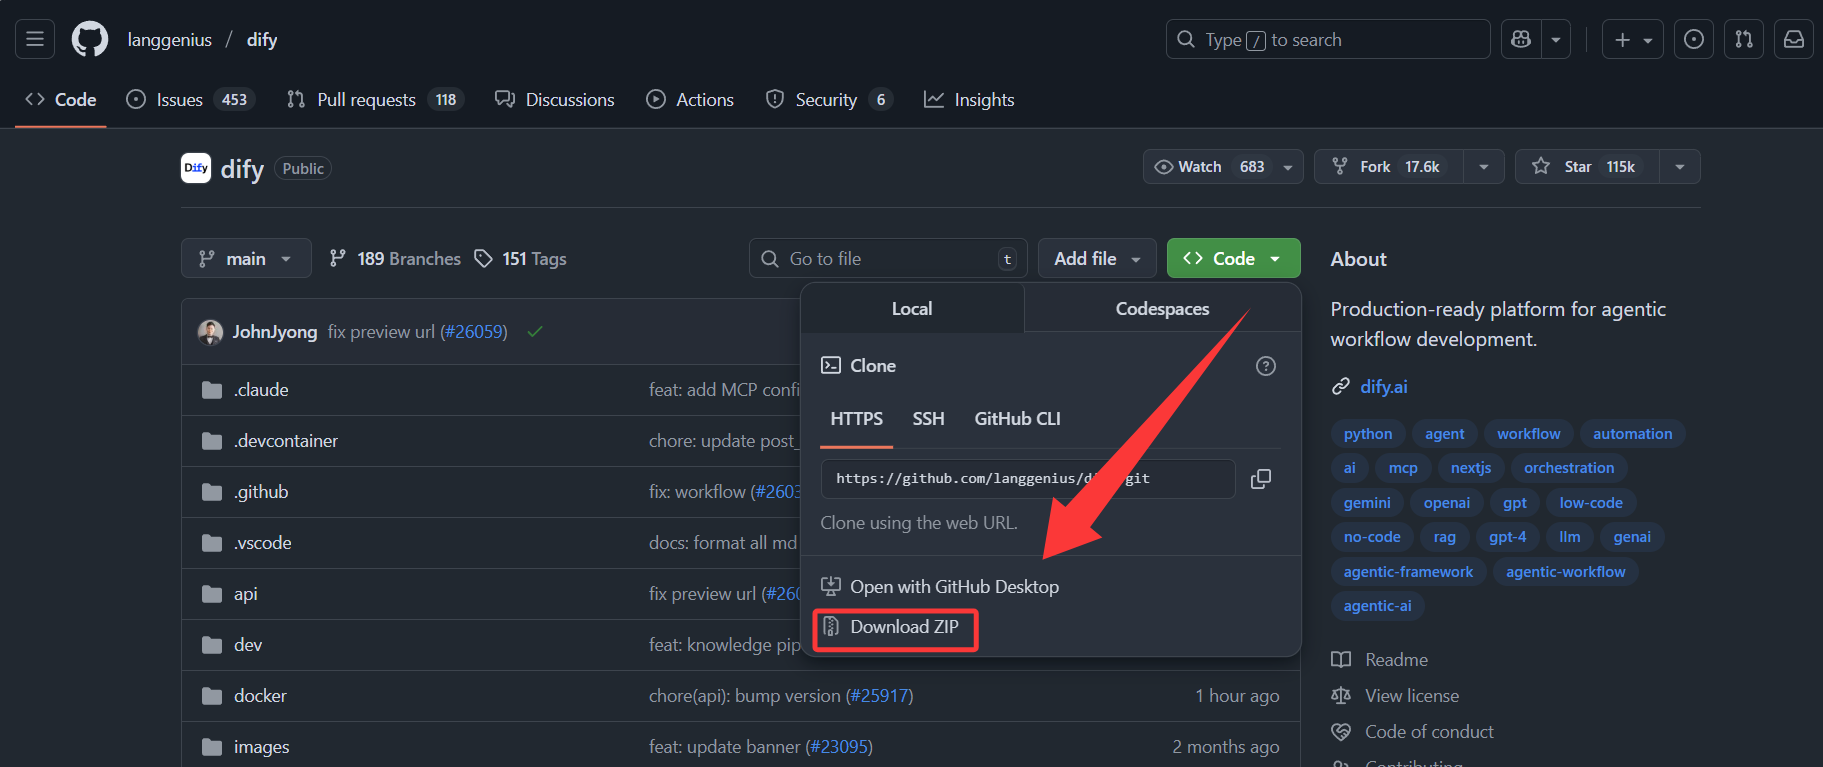
Task: Open the Pull requests tab
Action: [375, 100]
